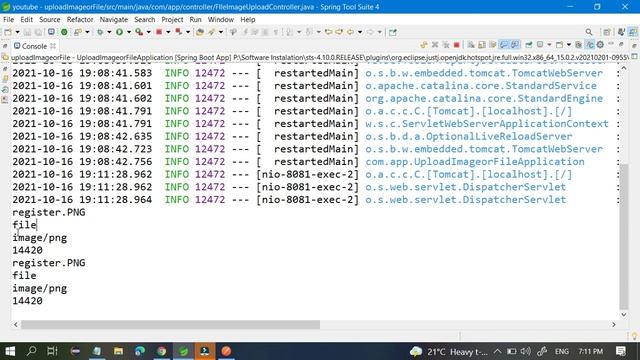The width and height of the screenshot is (640, 360).
Task: Close the Console tab
Action: pos(53,46)
